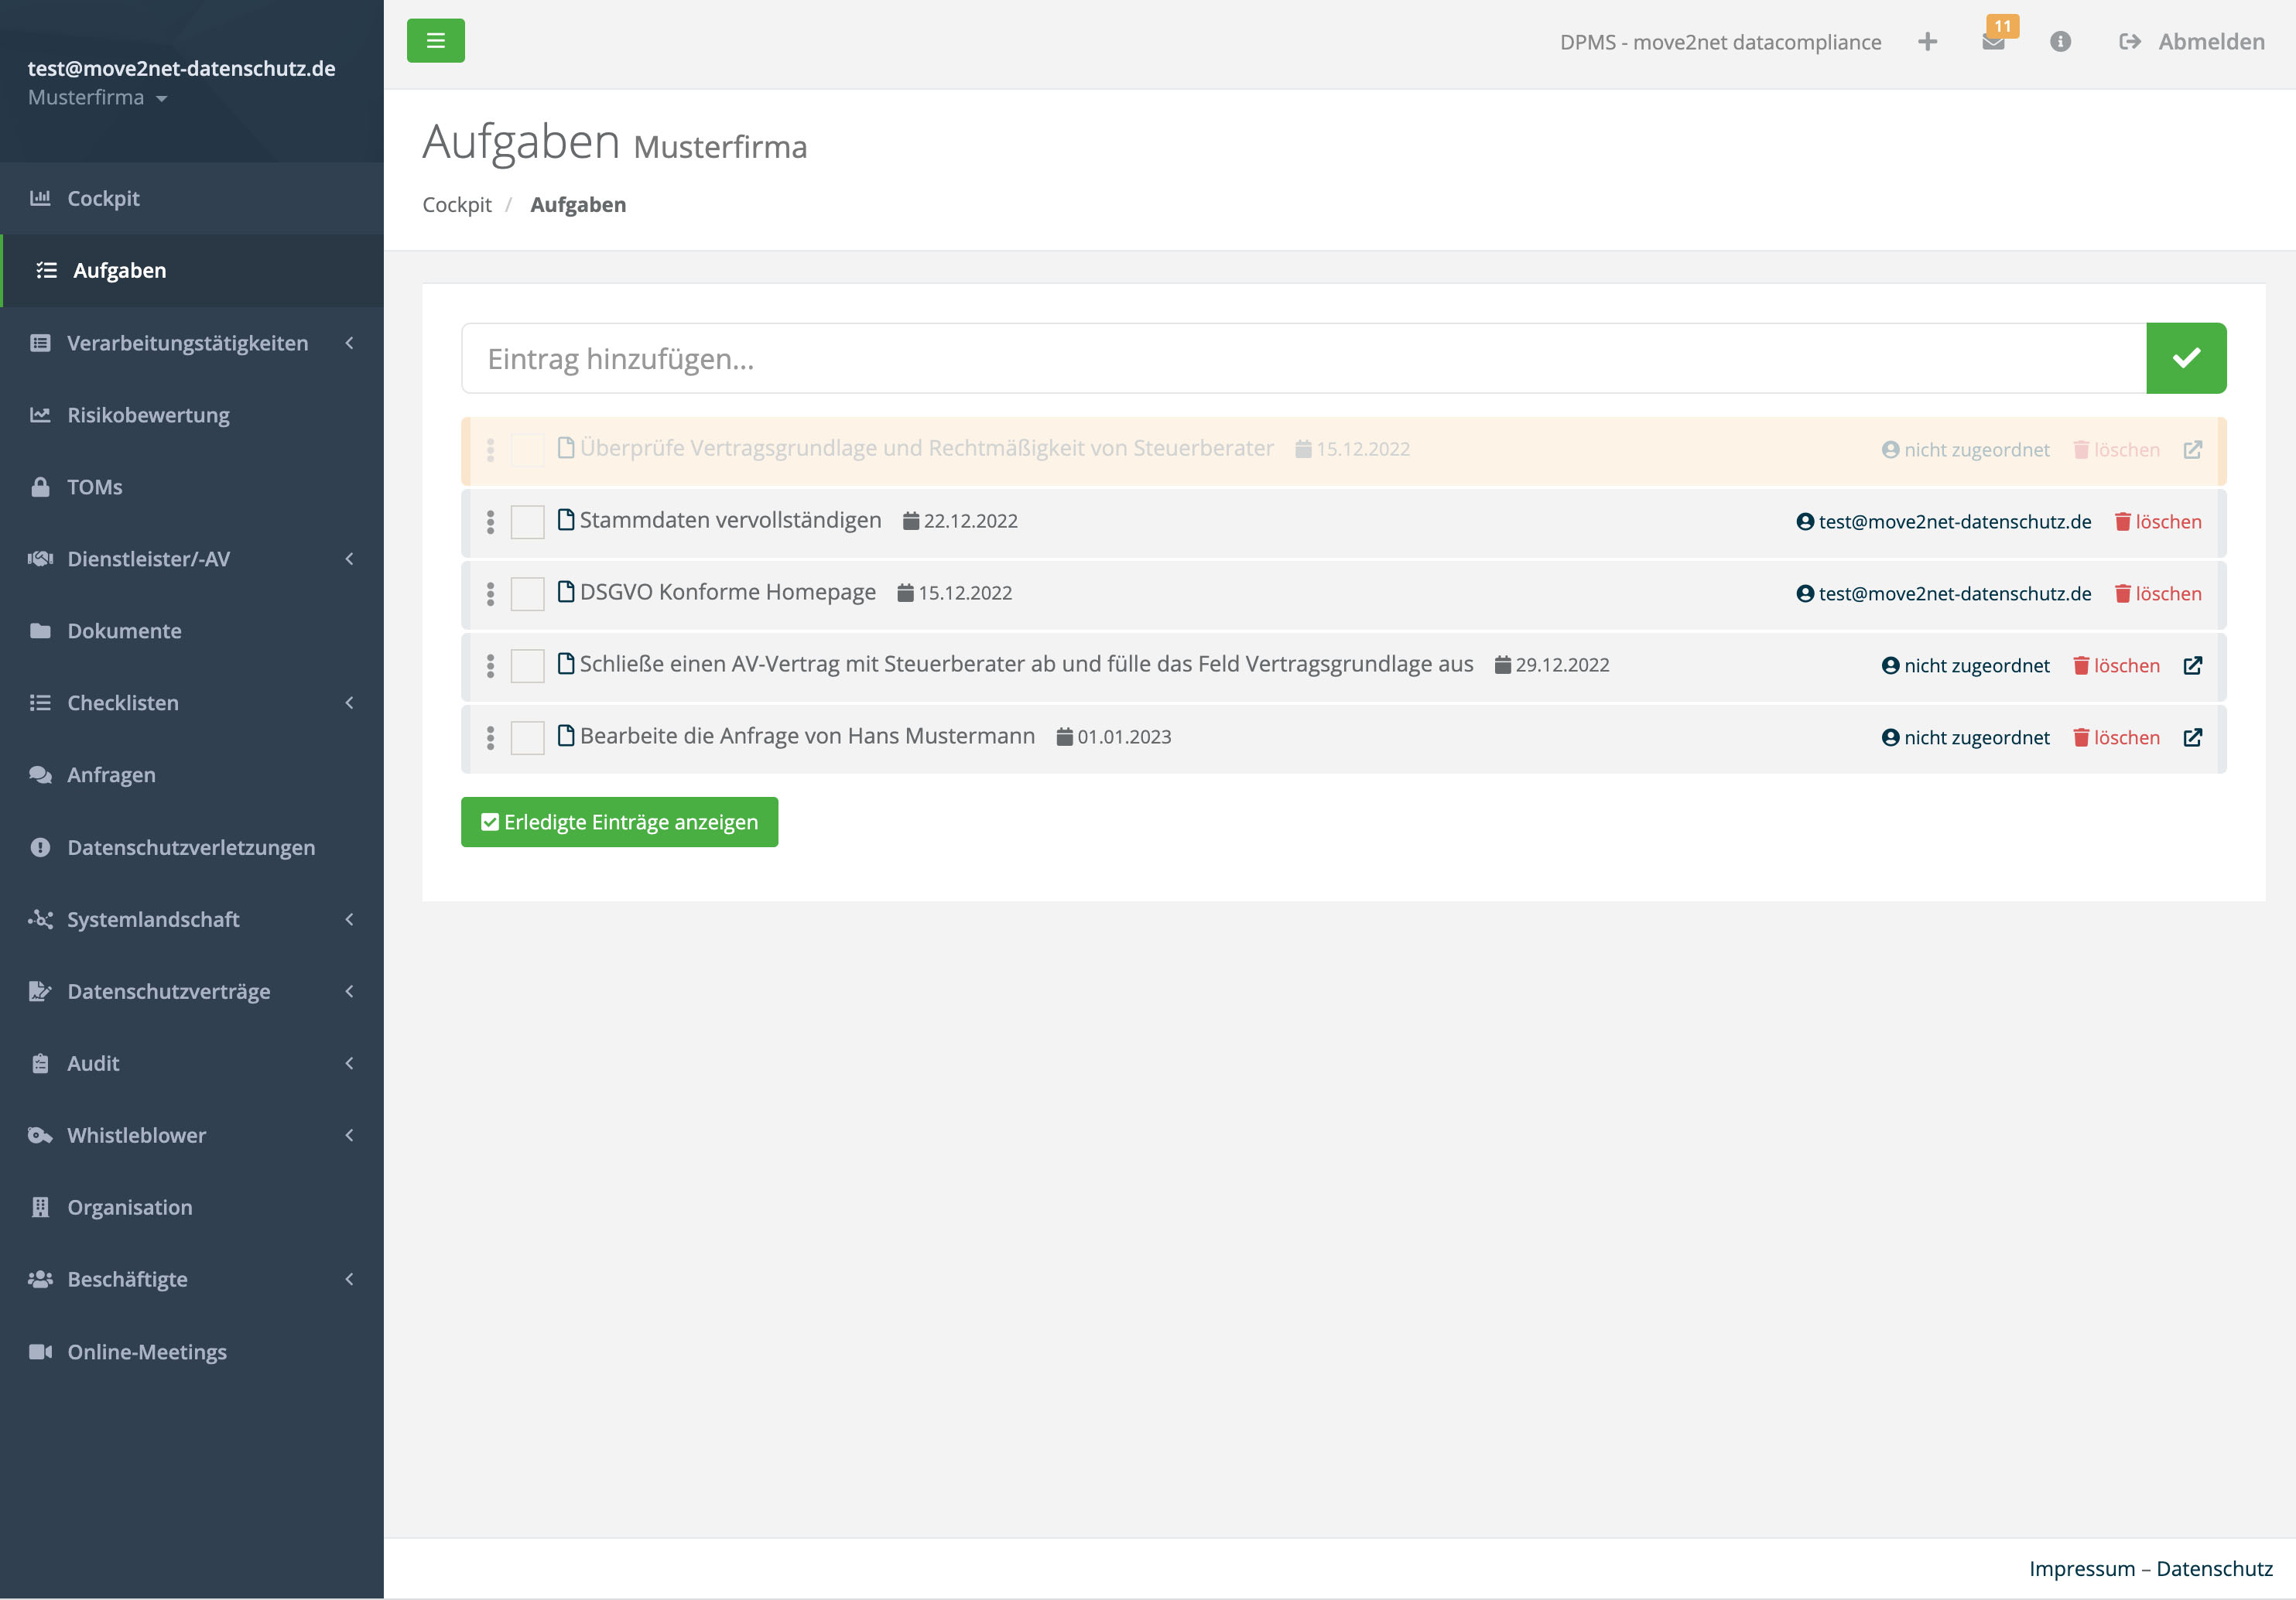Click task title Stammdaten vervollständigen

pyautogui.click(x=731, y=520)
